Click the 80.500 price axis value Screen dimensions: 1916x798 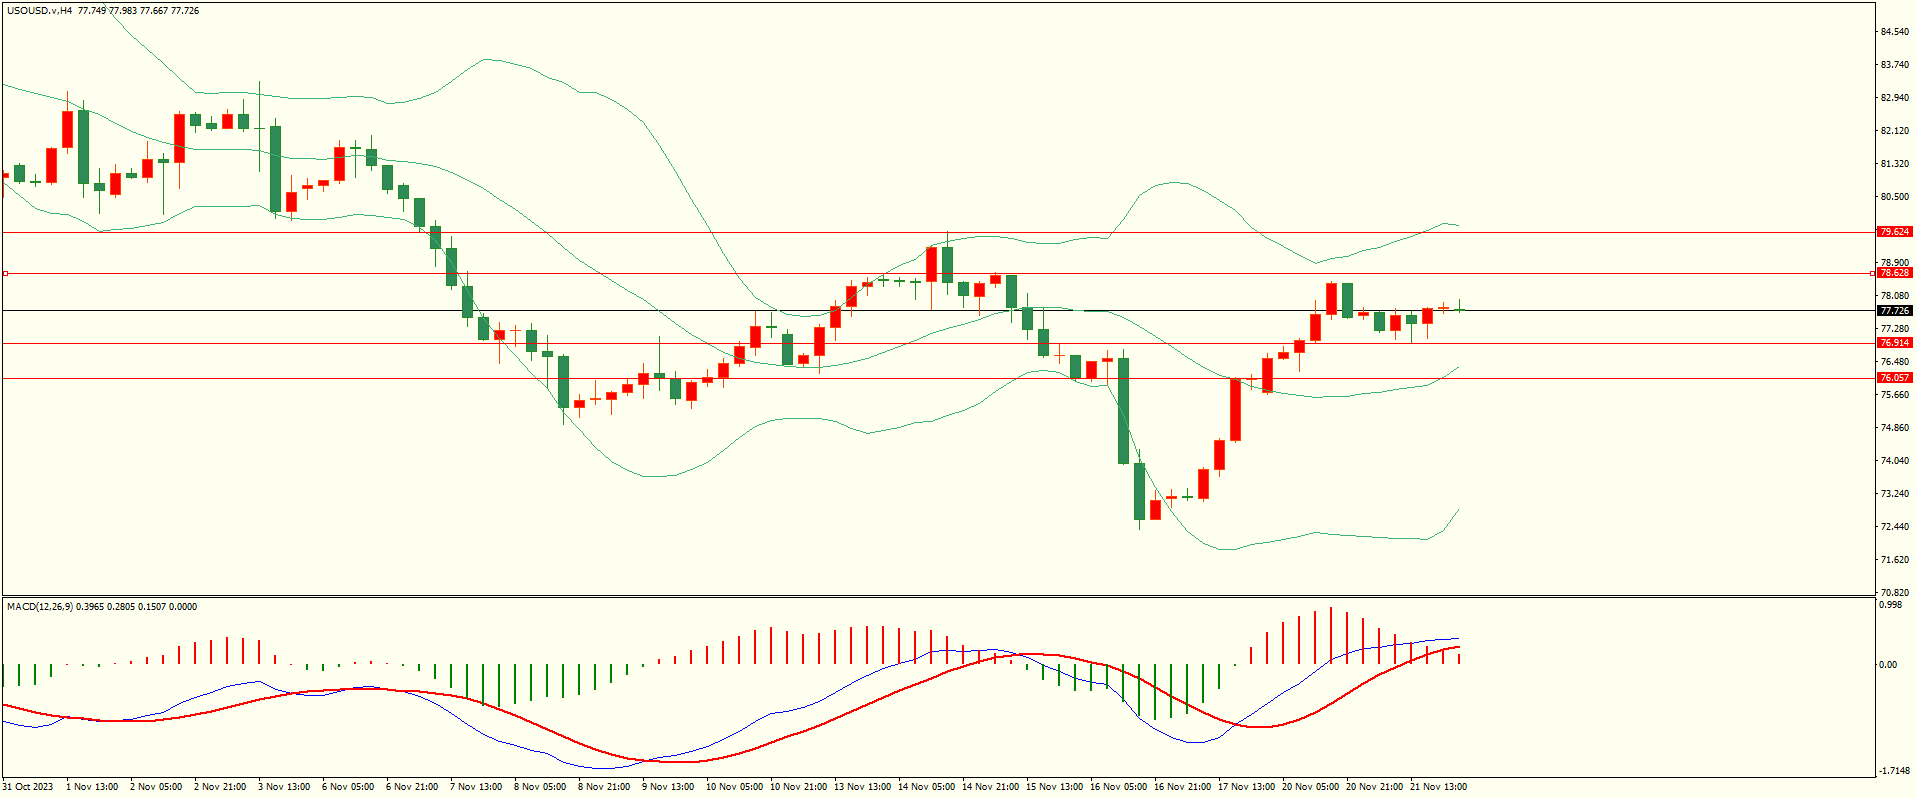pyautogui.click(x=1894, y=197)
